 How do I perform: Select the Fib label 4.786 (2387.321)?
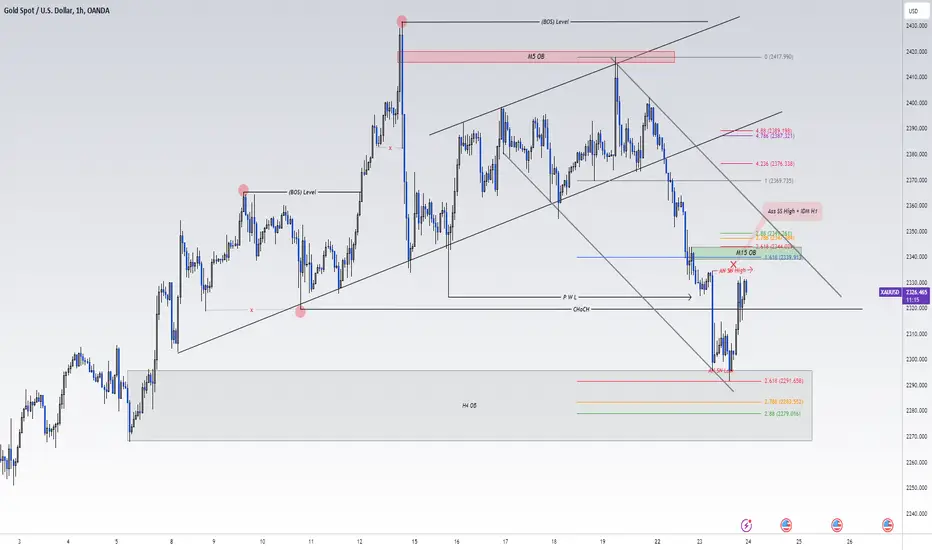[775, 136]
